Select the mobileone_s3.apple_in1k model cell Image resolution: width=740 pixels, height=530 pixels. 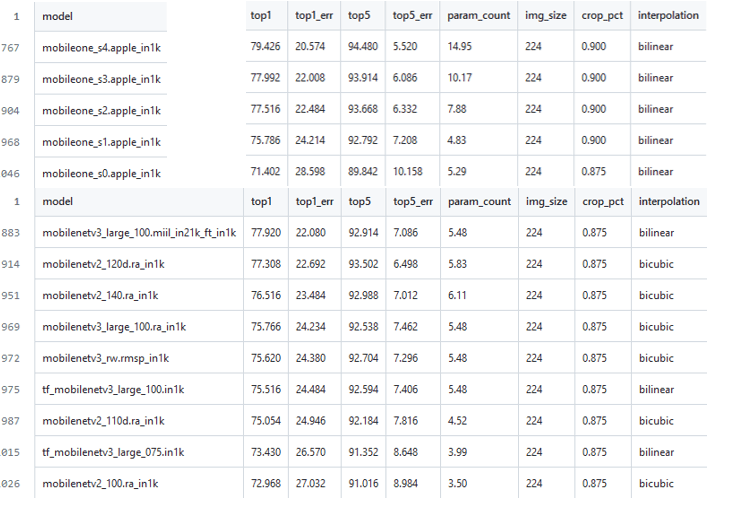point(101,79)
